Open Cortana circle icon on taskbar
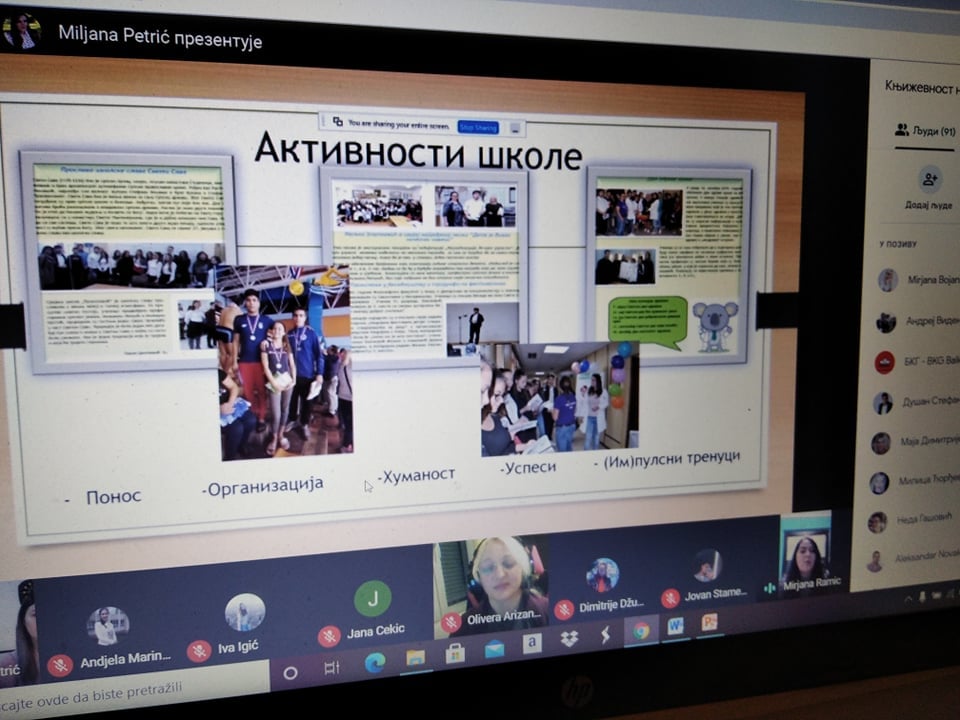The height and width of the screenshot is (720, 960). [290, 673]
